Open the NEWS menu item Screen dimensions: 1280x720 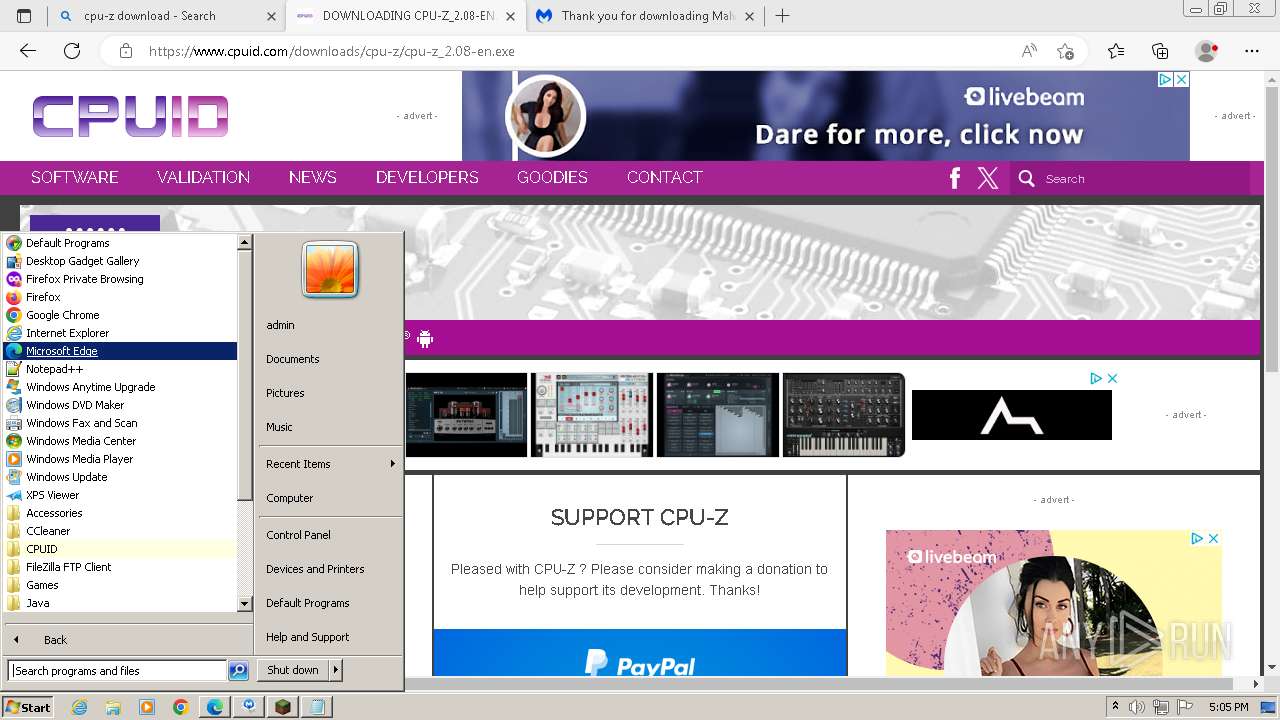coord(313,177)
